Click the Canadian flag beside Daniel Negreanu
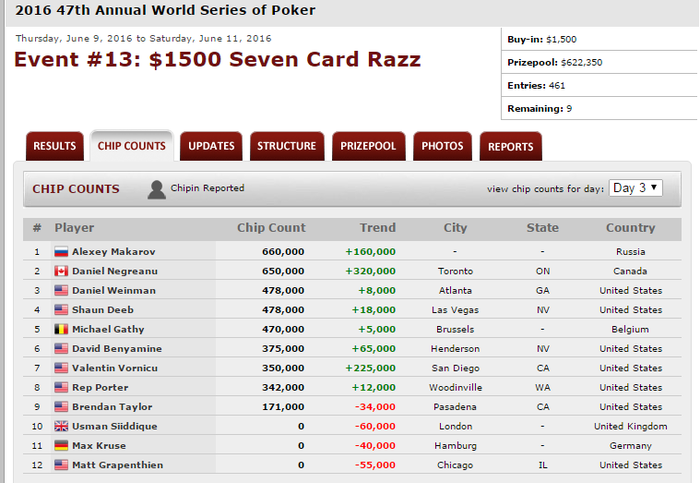This screenshot has height=483, width=700. (x=61, y=271)
